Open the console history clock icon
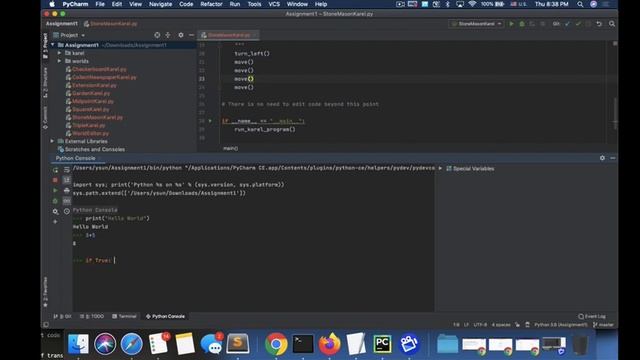Image resolution: width=640 pixels, height=360 pixels. point(67,211)
